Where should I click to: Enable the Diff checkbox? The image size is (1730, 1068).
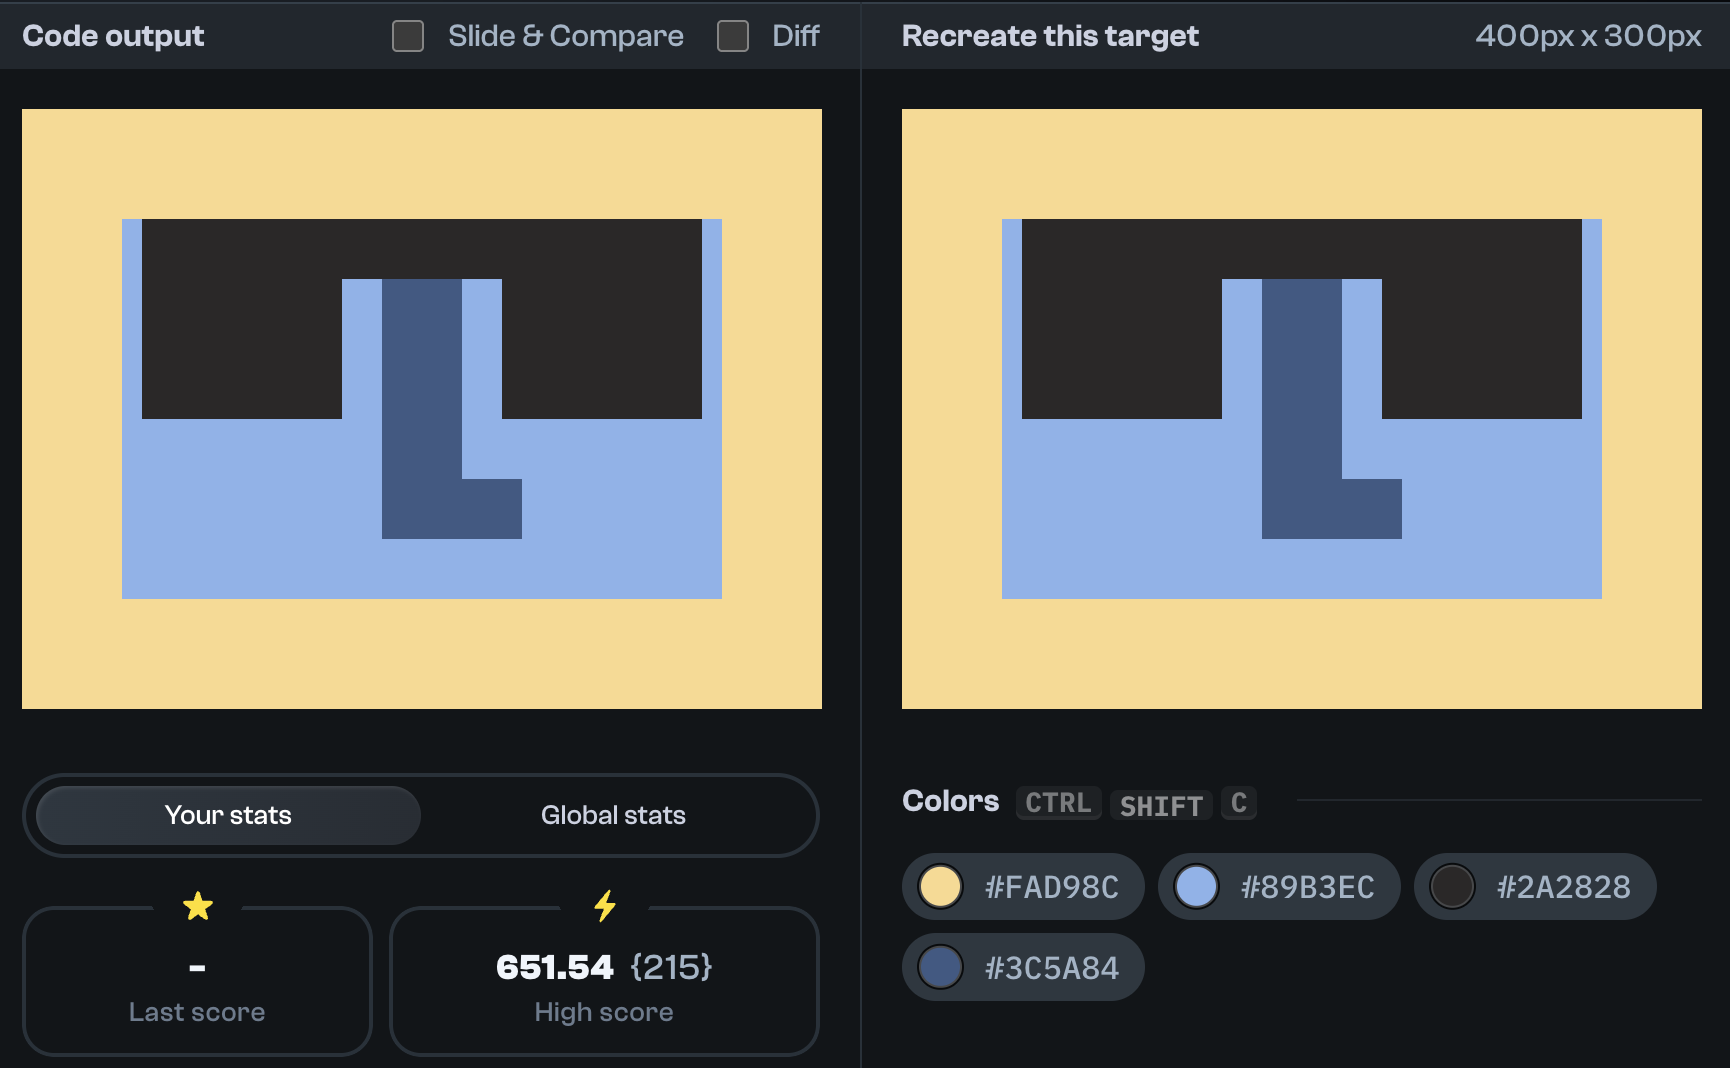732,35
